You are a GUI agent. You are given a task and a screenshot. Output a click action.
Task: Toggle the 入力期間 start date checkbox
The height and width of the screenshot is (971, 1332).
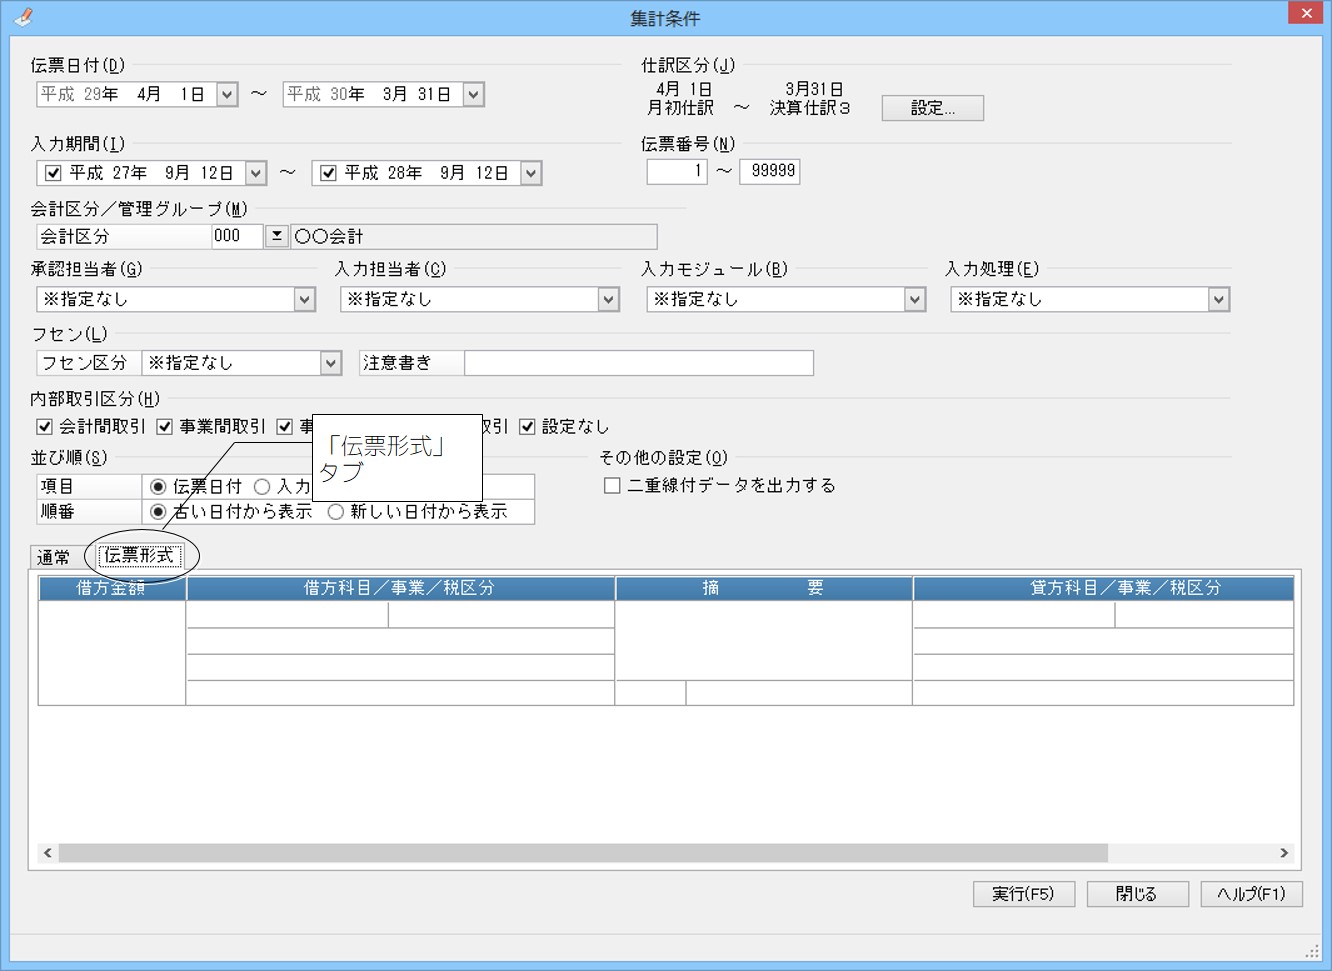53,174
